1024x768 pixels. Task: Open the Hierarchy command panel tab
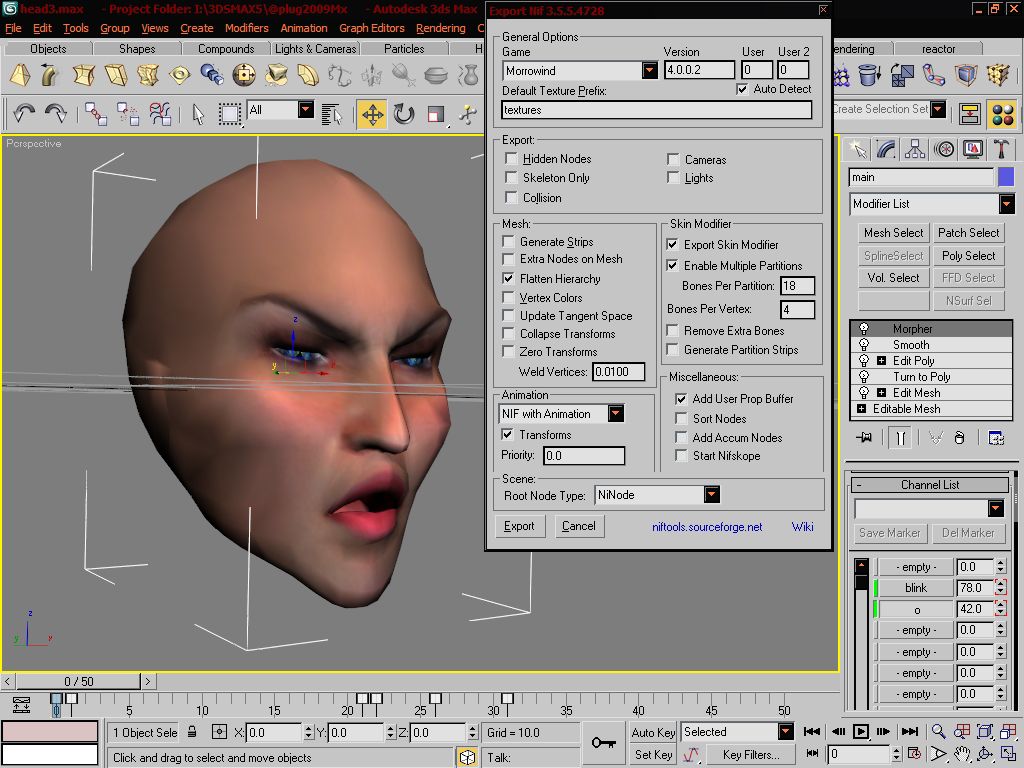pyautogui.click(x=914, y=150)
